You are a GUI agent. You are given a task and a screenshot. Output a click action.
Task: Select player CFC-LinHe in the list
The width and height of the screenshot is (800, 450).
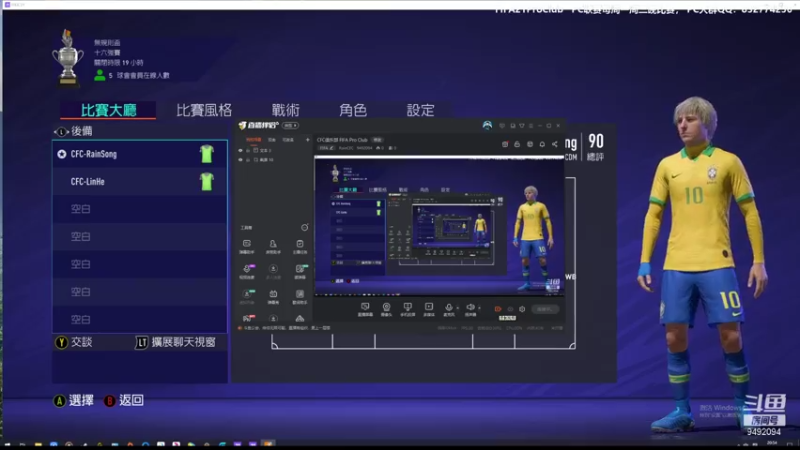[x=140, y=182]
